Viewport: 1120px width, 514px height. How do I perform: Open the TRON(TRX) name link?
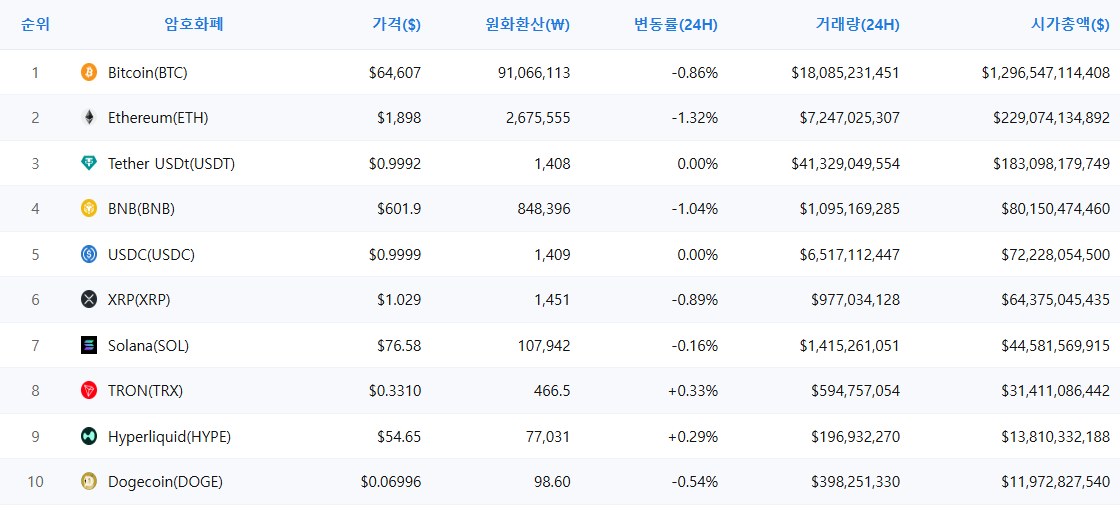click(x=146, y=390)
